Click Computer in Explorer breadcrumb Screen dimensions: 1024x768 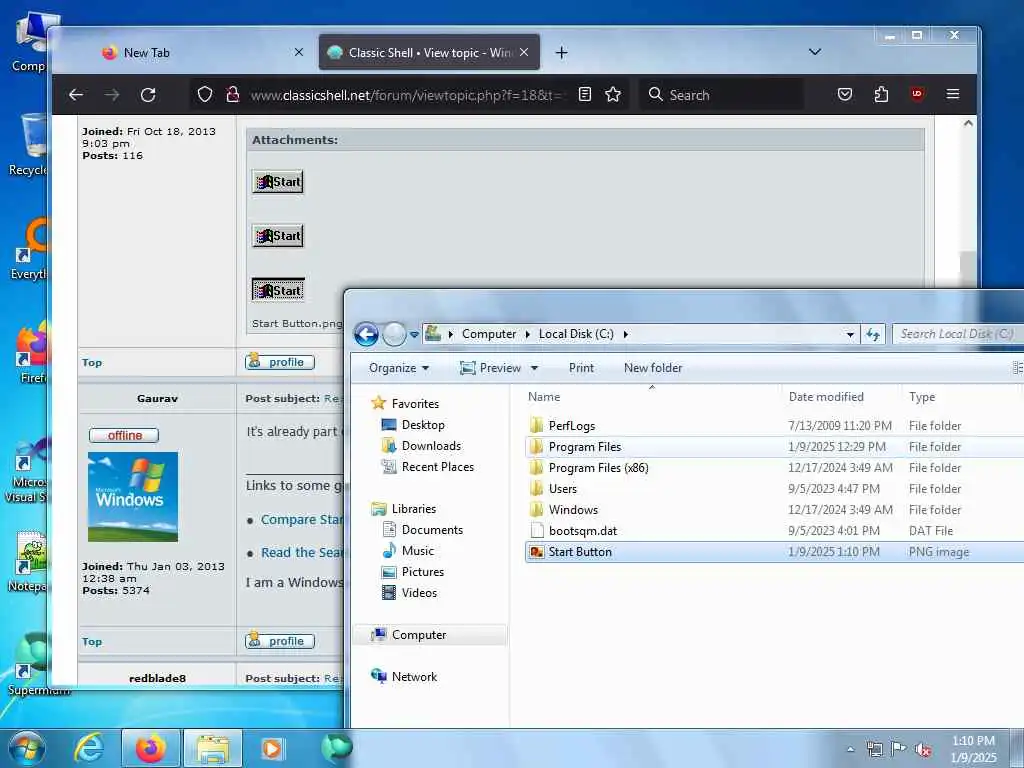489,334
